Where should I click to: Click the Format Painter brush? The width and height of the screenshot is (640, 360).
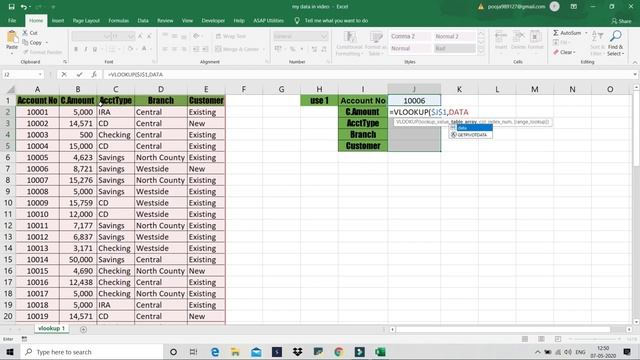tap(26, 52)
